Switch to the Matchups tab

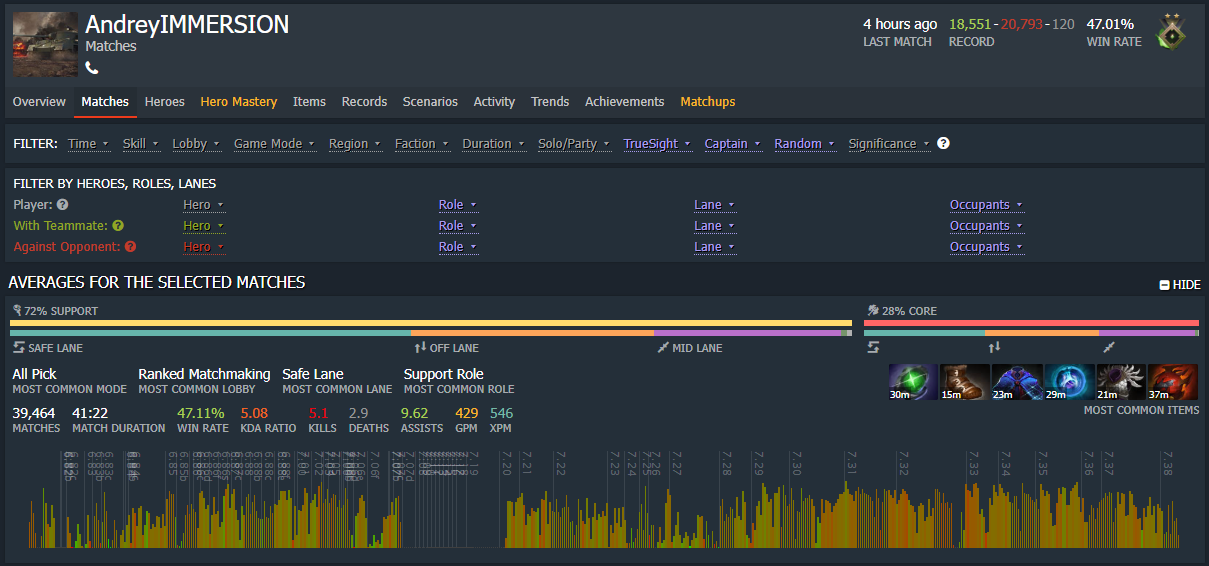point(708,102)
